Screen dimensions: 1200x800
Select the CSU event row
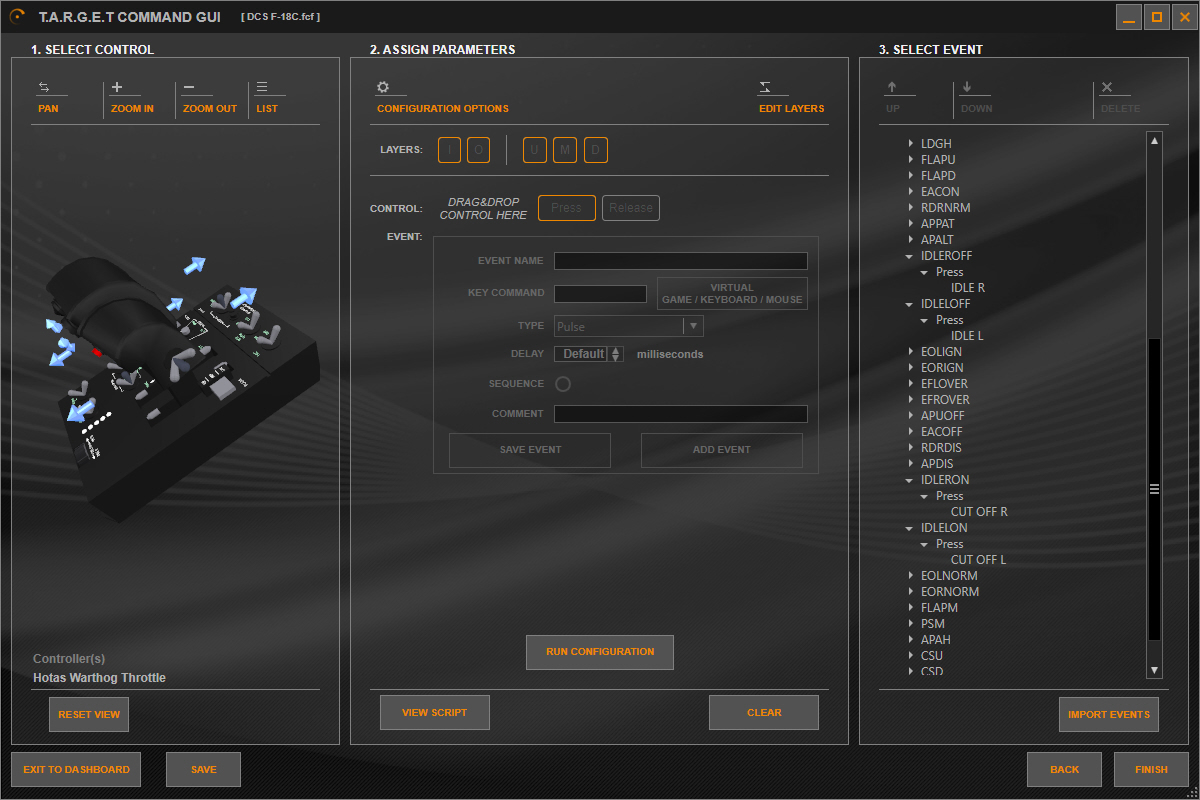[931, 656]
